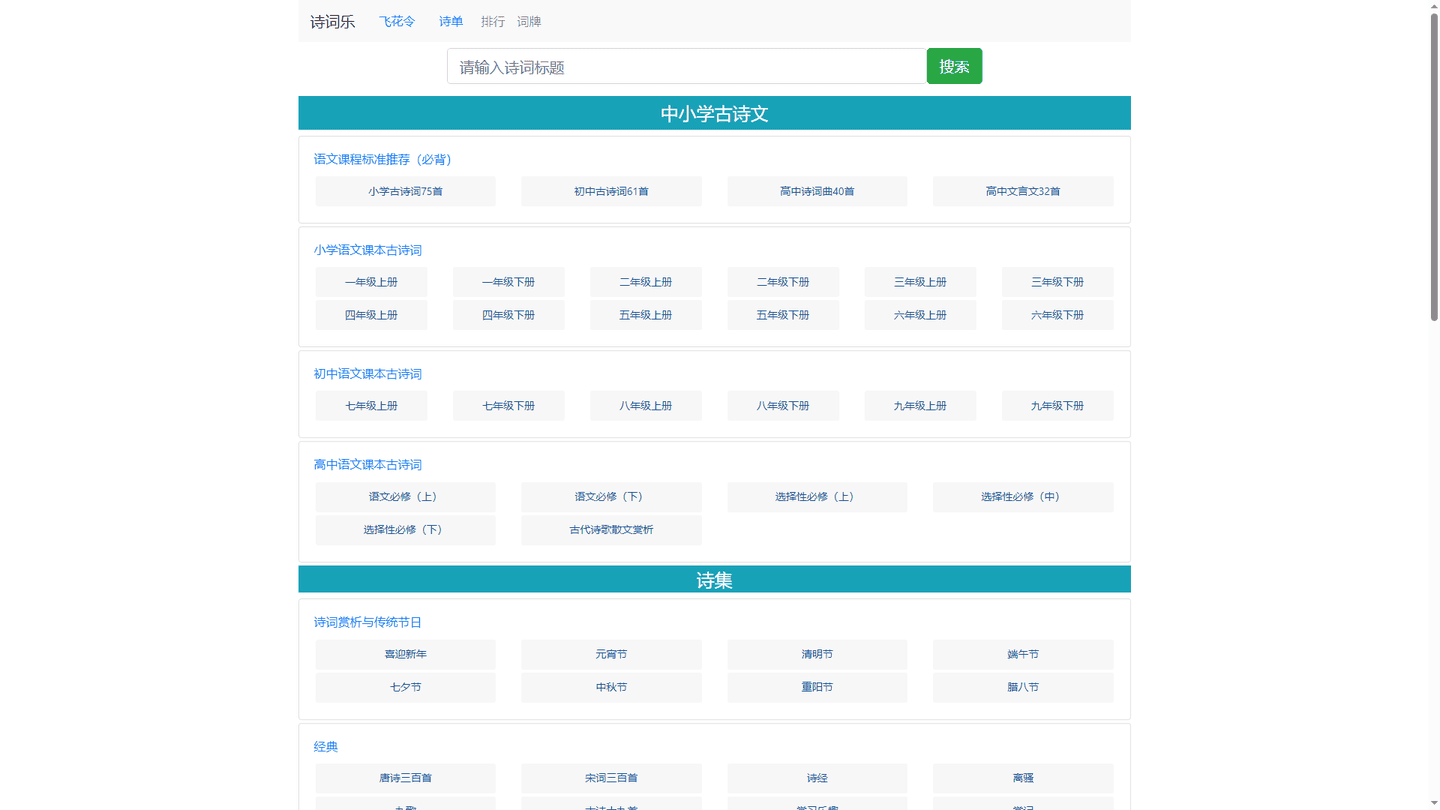Open the 中秋节 collection
The height and width of the screenshot is (810, 1440).
[x=611, y=687]
